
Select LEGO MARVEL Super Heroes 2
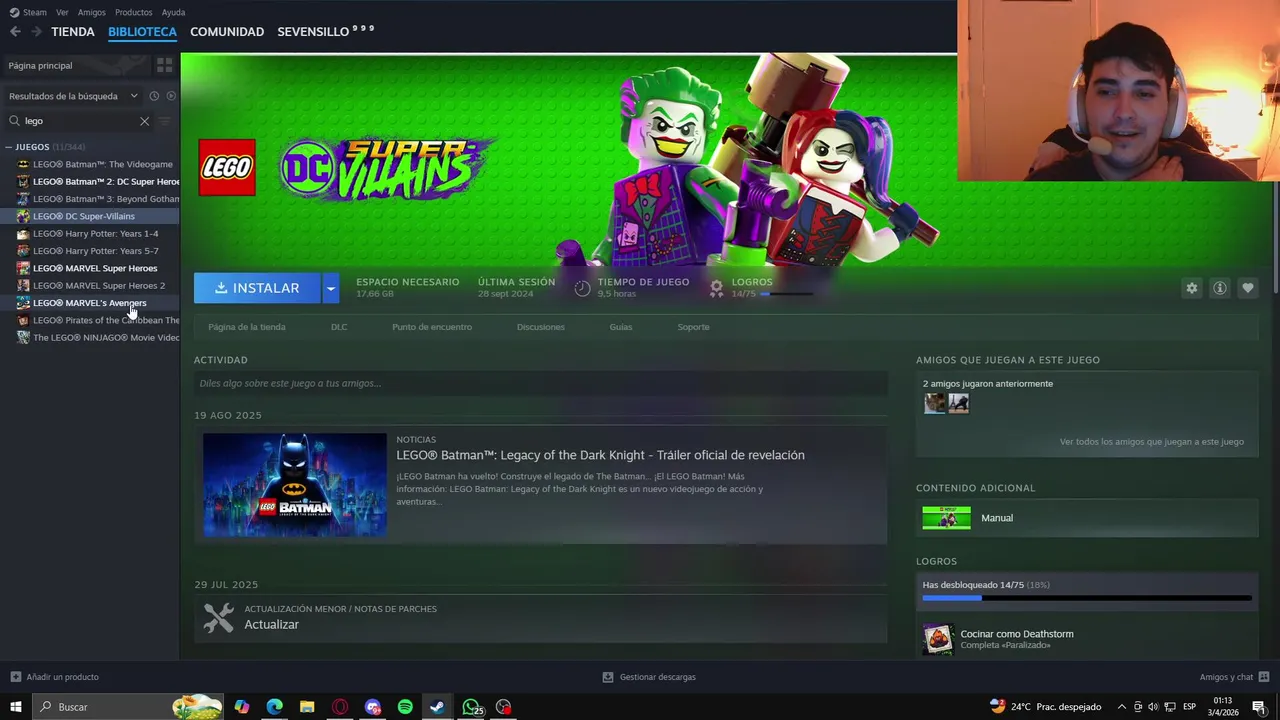pyautogui.click(x=99, y=286)
